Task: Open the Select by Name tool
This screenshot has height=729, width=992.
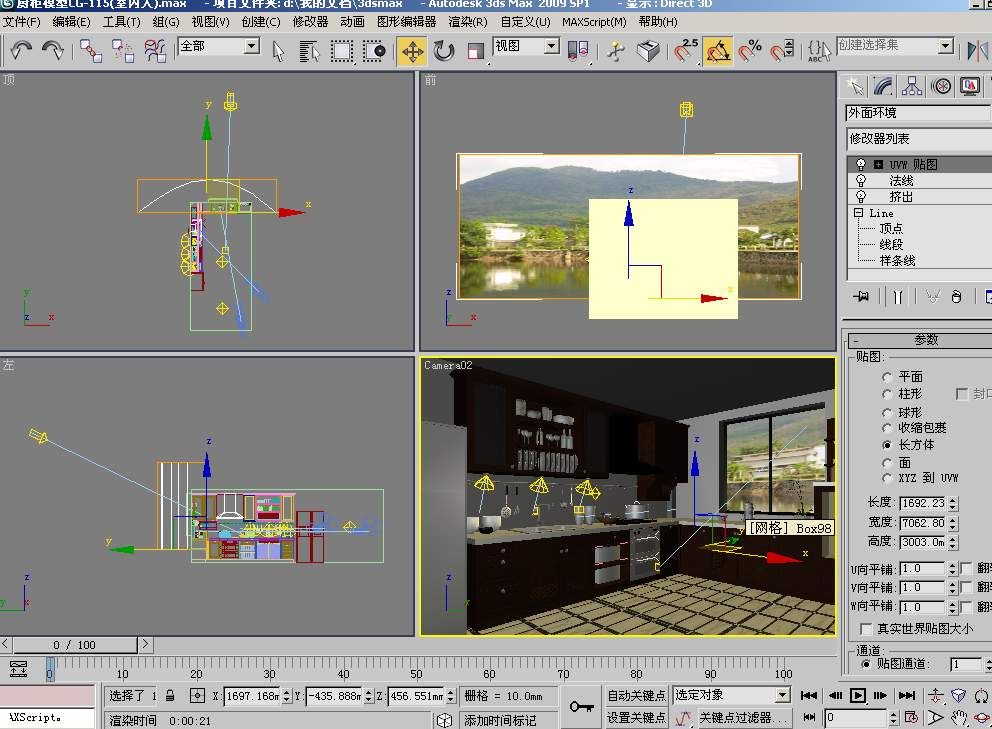Action: pyautogui.click(x=309, y=51)
